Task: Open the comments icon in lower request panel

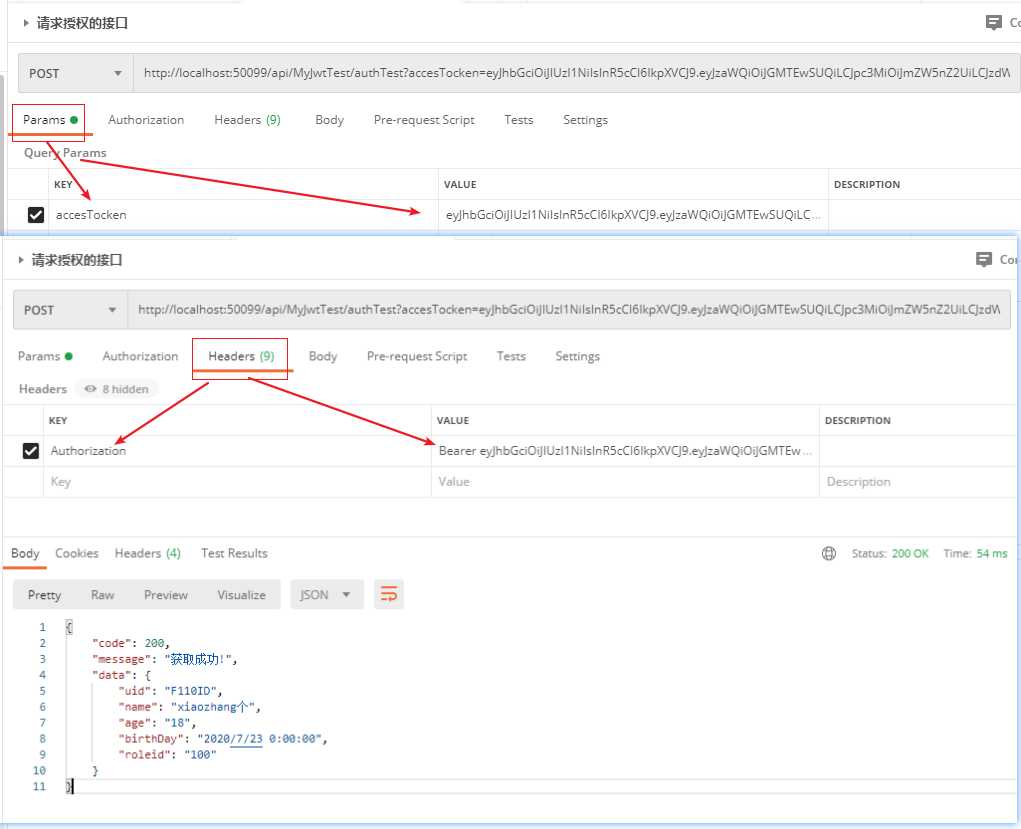Action: click(984, 259)
